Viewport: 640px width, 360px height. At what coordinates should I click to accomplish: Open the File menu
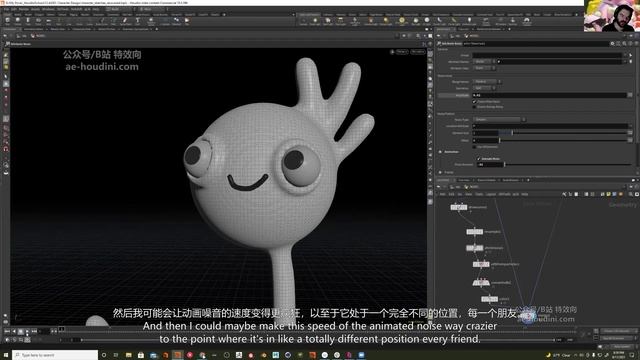pyautogui.click(x=6, y=9)
